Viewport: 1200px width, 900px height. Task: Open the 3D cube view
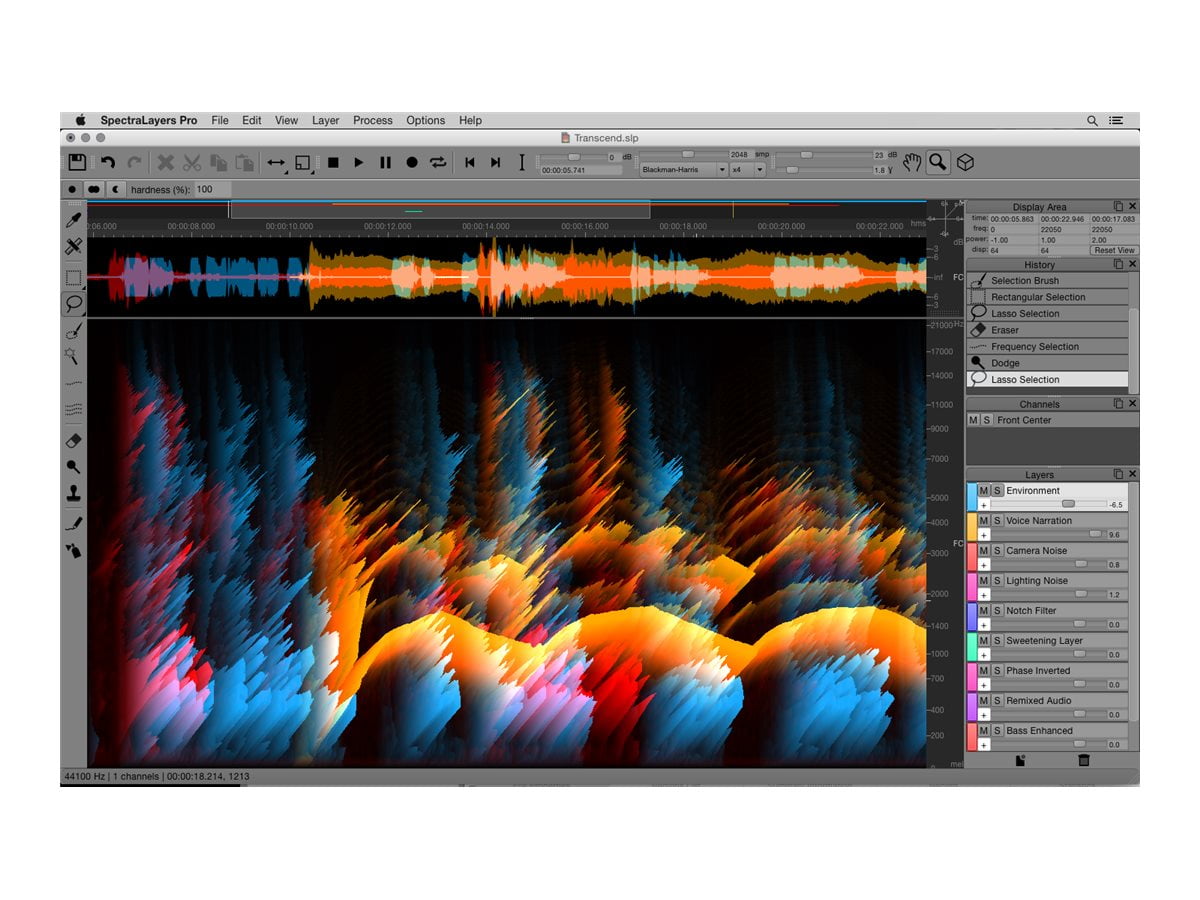pos(965,162)
